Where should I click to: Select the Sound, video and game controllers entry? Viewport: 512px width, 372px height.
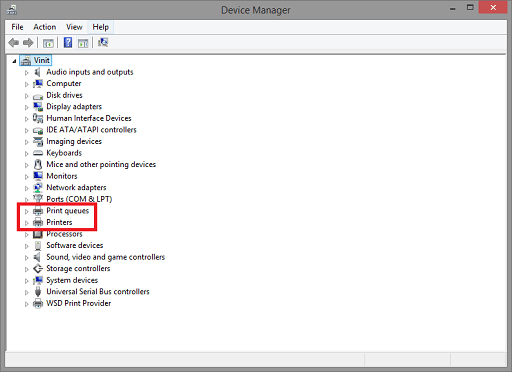pos(106,257)
